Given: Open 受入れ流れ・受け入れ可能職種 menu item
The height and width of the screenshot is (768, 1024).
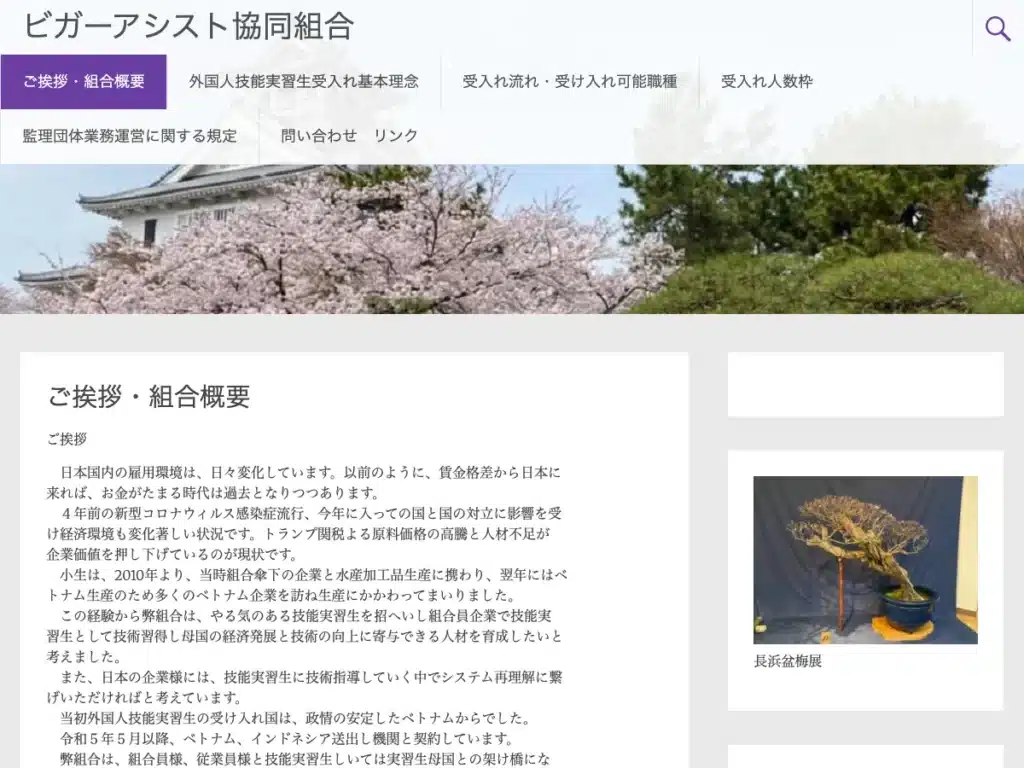Looking at the screenshot, I should 569,82.
